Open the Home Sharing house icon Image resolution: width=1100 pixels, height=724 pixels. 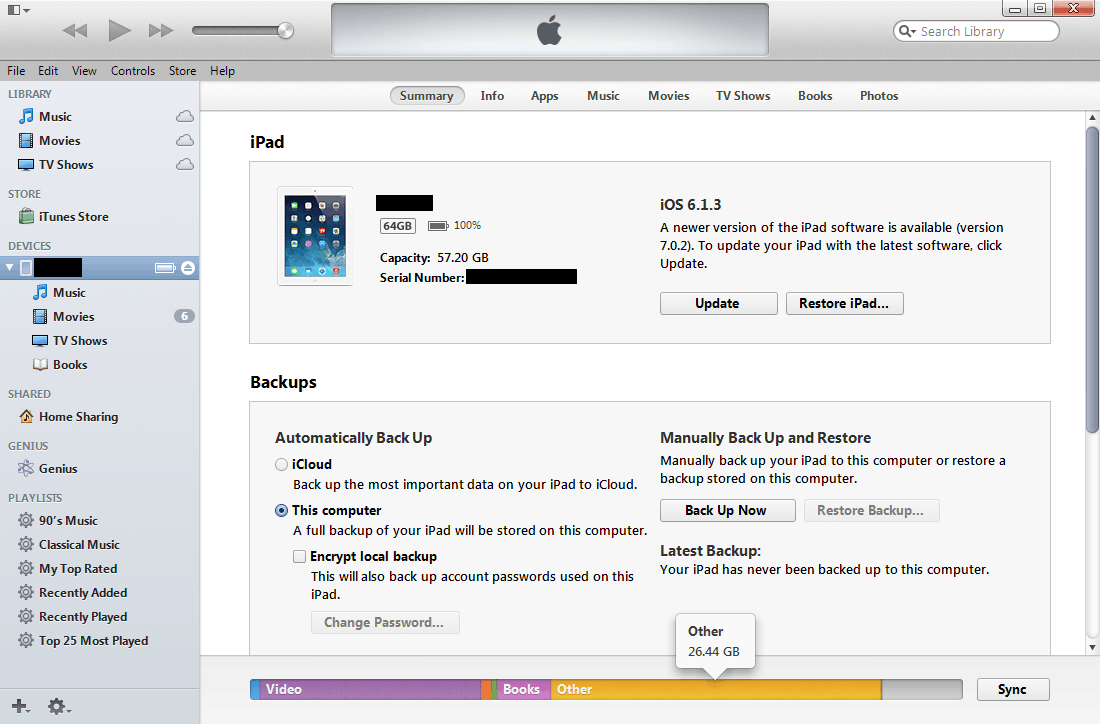(26, 416)
